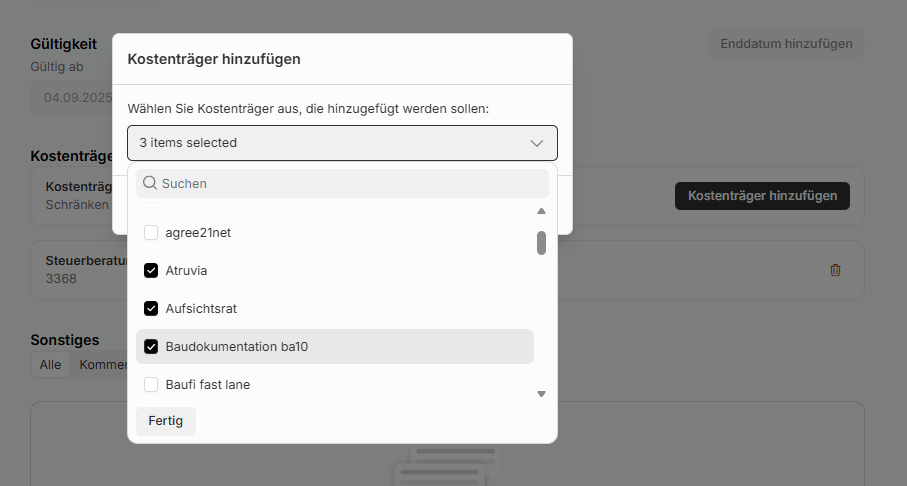Click the scroll down arrow in list
The image size is (907, 486).
click(541, 394)
